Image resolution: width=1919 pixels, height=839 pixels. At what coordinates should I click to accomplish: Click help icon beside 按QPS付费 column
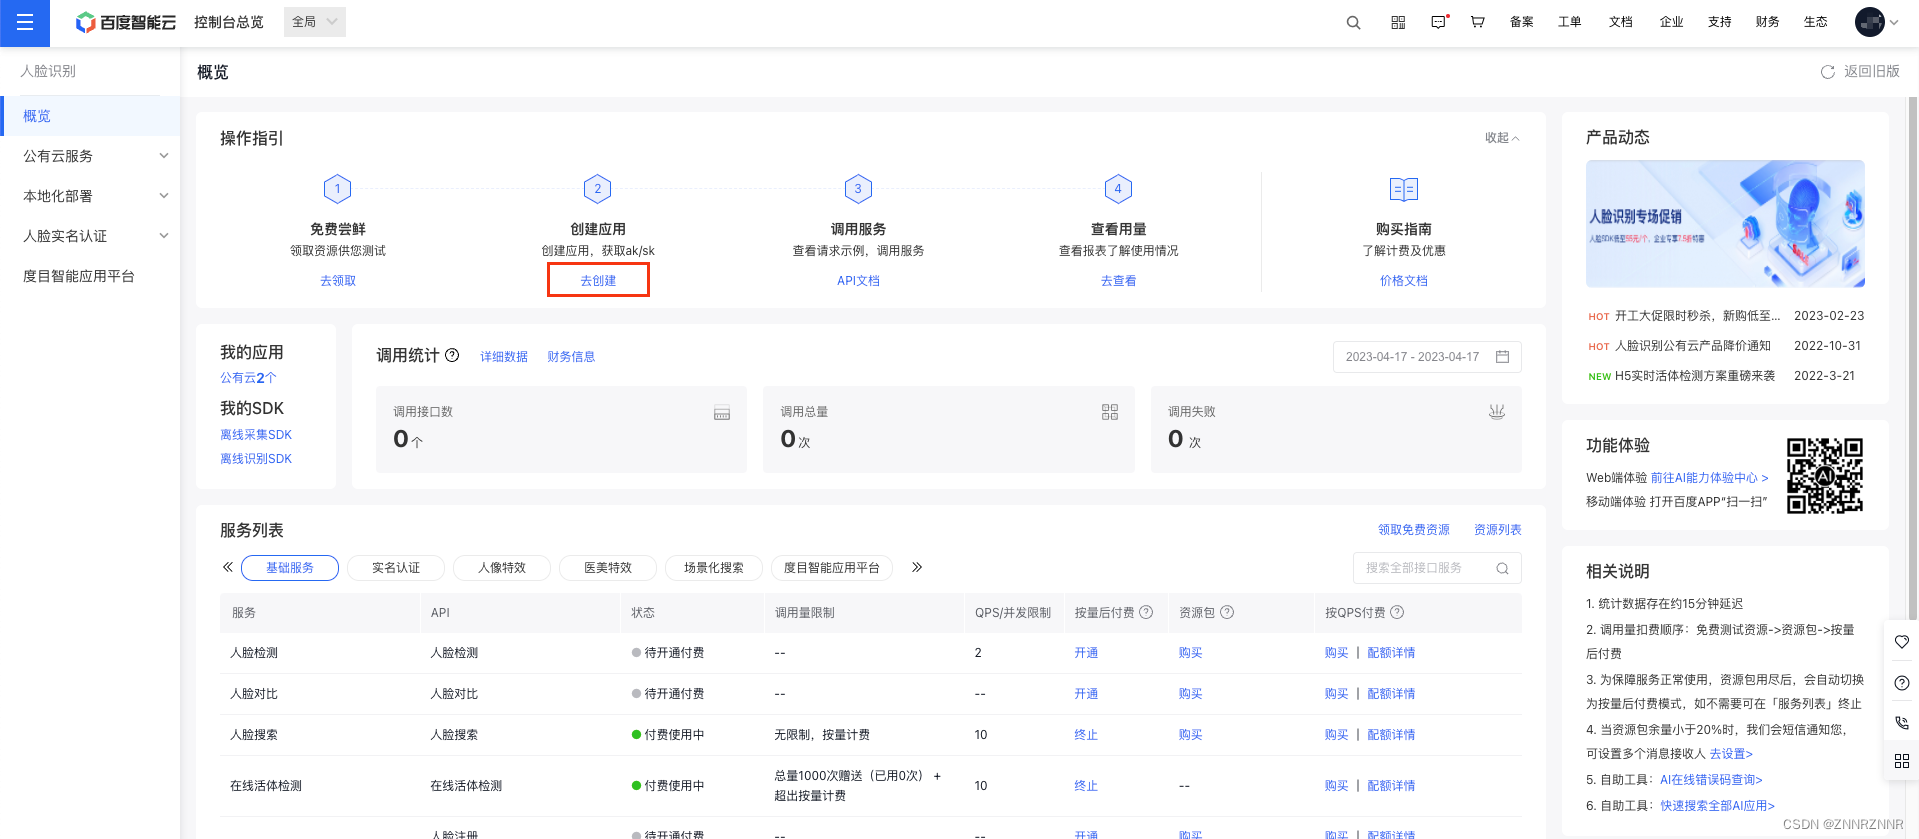click(x=1397, y=612)
